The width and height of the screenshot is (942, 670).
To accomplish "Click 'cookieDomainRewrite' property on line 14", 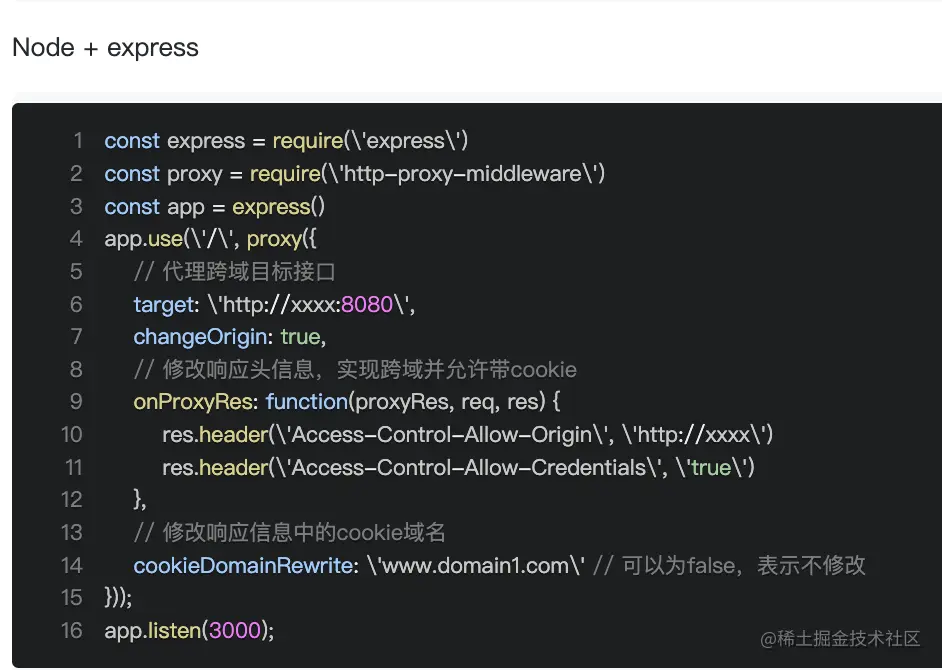I will coord(243,565).
